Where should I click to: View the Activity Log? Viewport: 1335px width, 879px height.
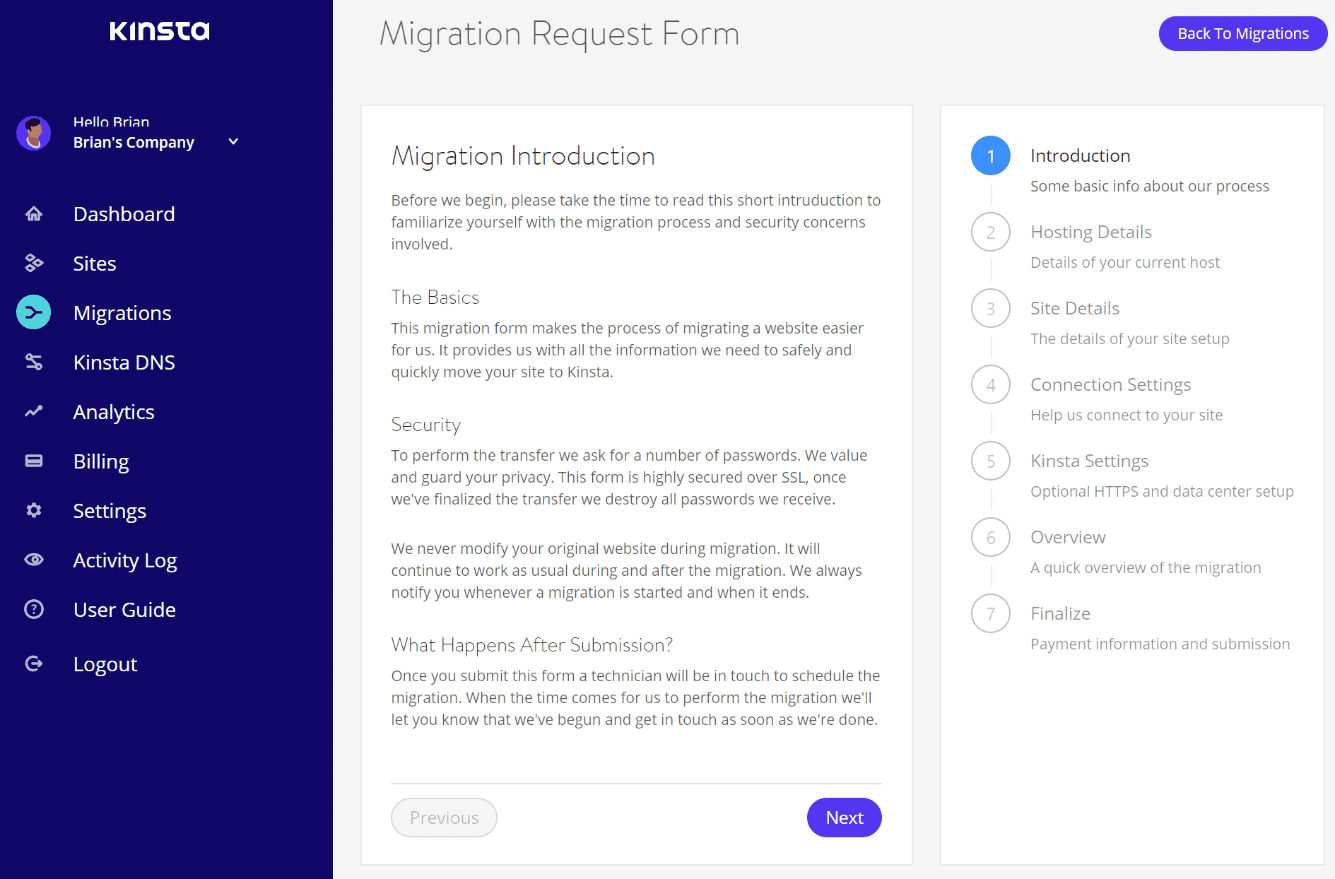(x=125, y=560)
